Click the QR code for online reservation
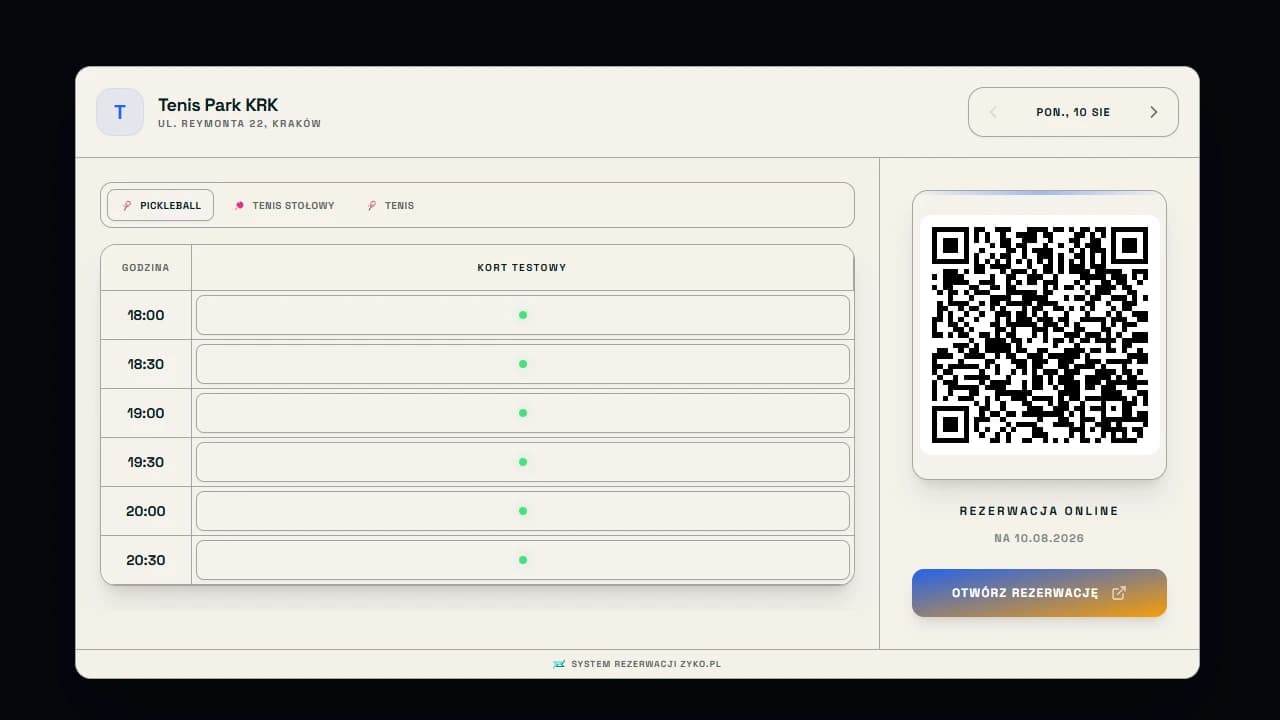Image resolution: width=1280 pixels, height=720 pixels. click(x=1039, y=335)
